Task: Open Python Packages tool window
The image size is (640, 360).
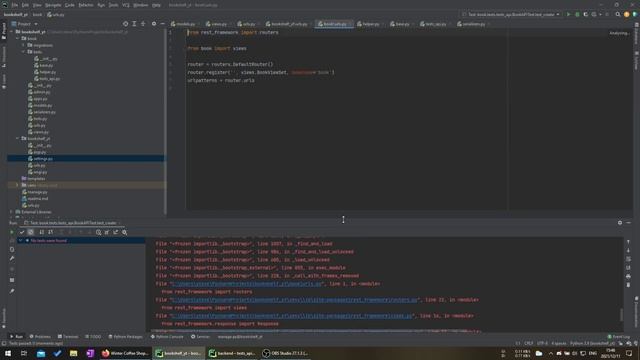Action: 126,336
